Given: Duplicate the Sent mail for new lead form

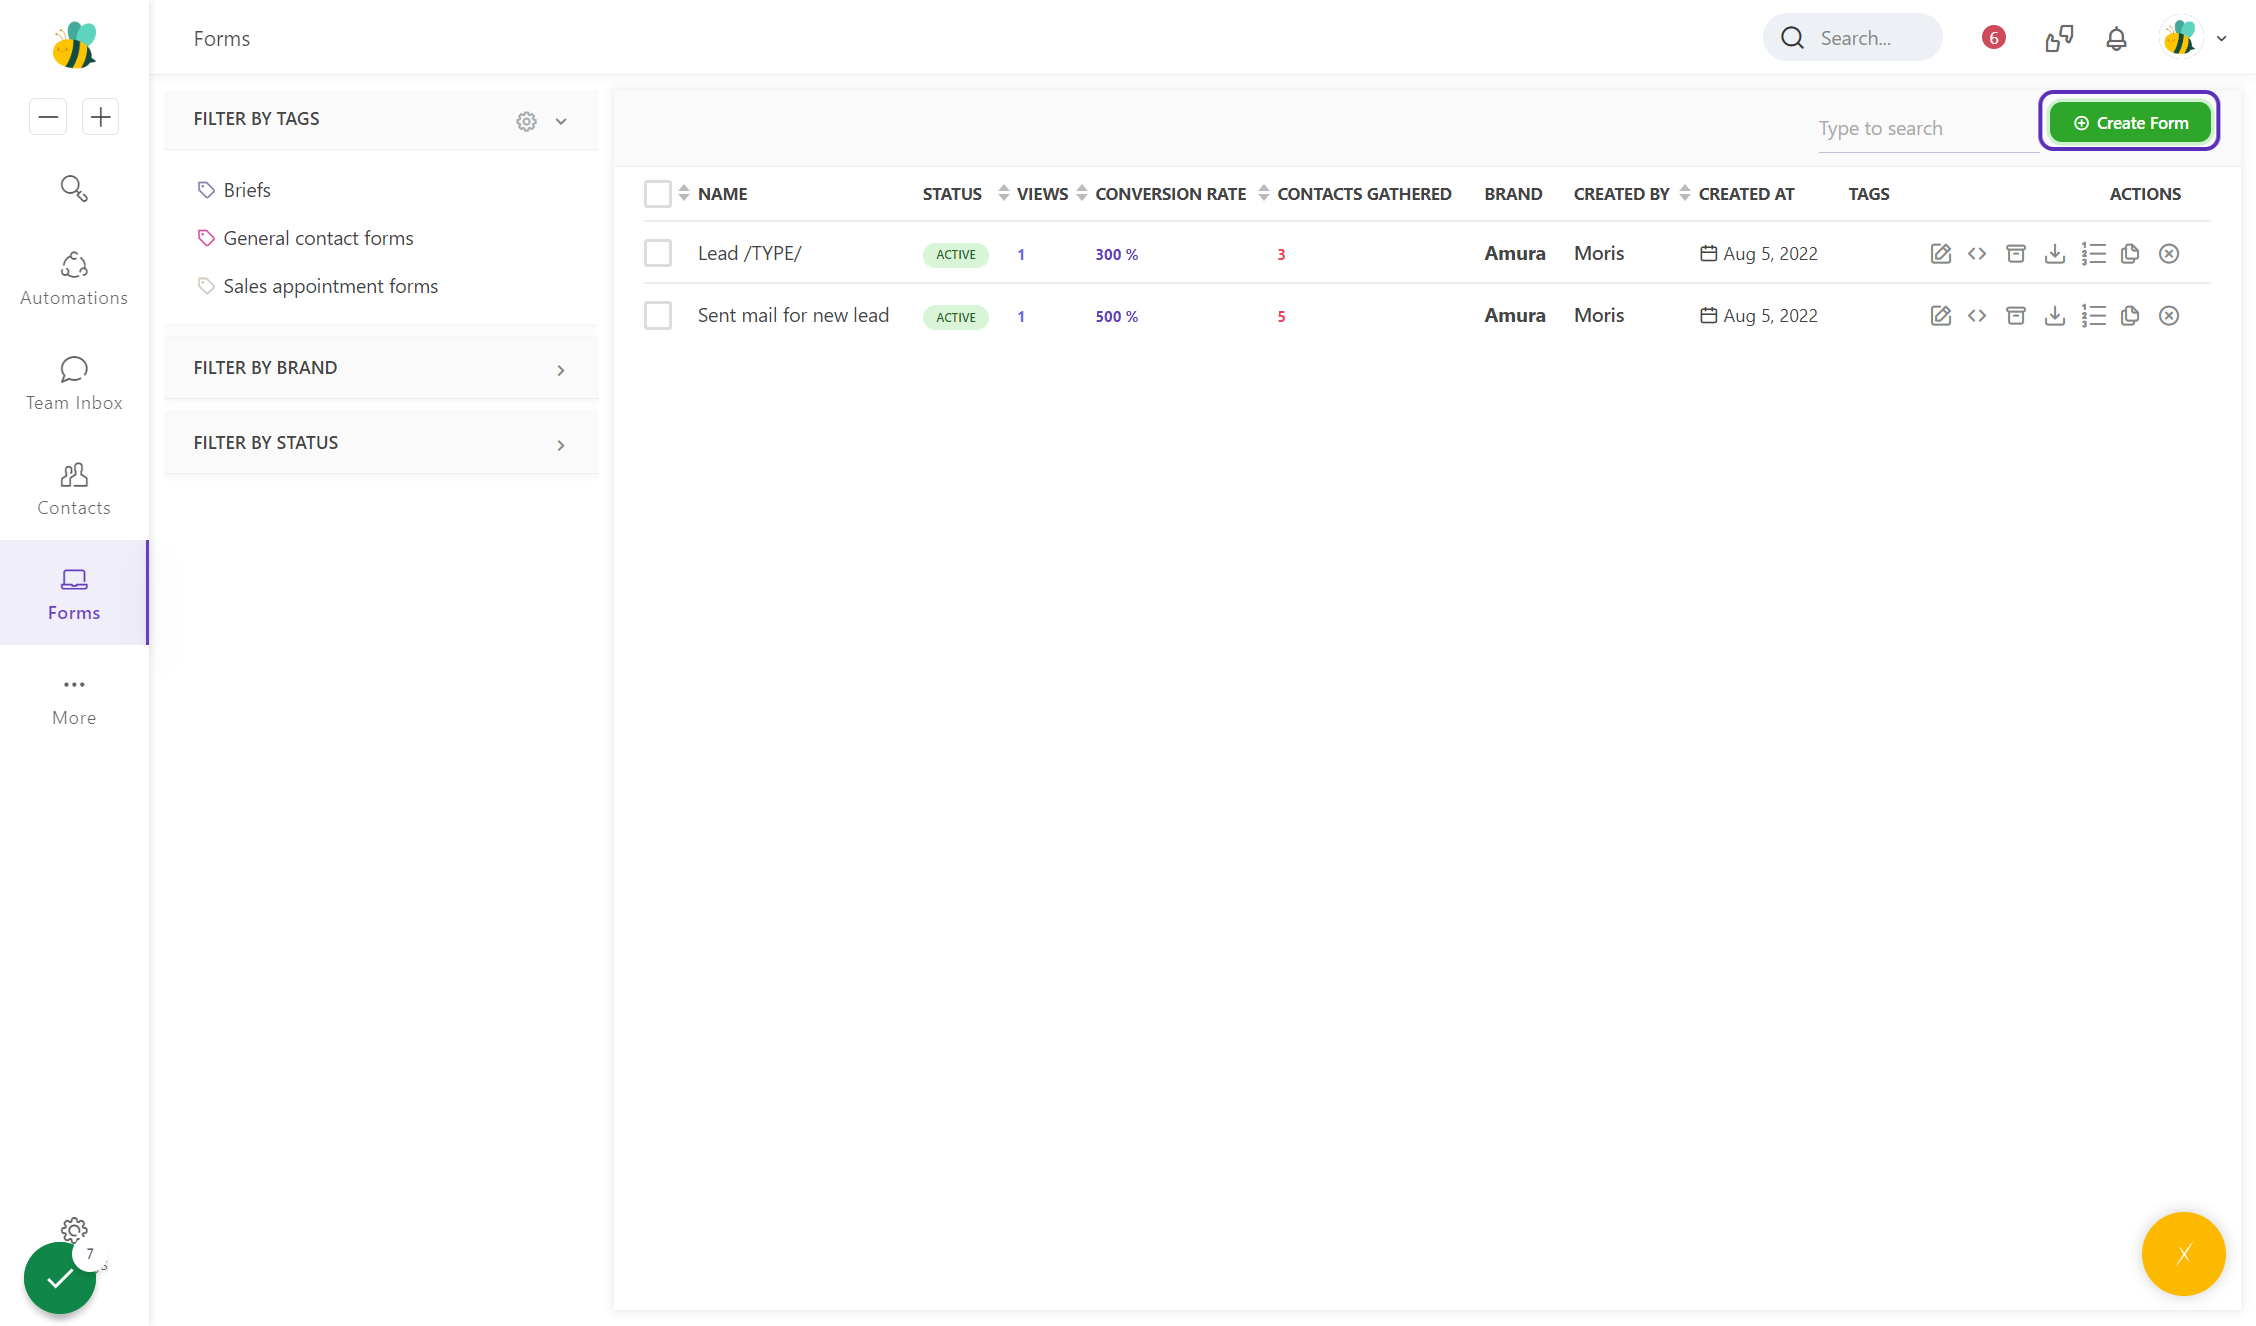Looking at the screenshot, I should tap(2130, 316).
